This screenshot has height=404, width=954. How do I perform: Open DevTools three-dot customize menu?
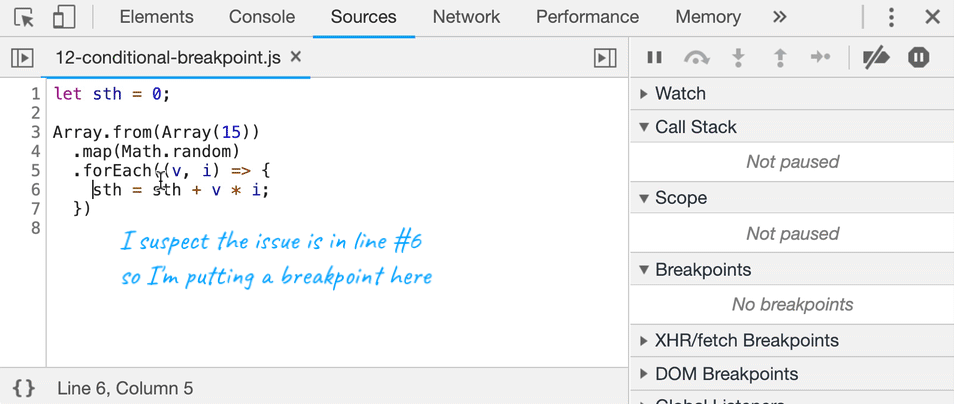click(891, 18)
